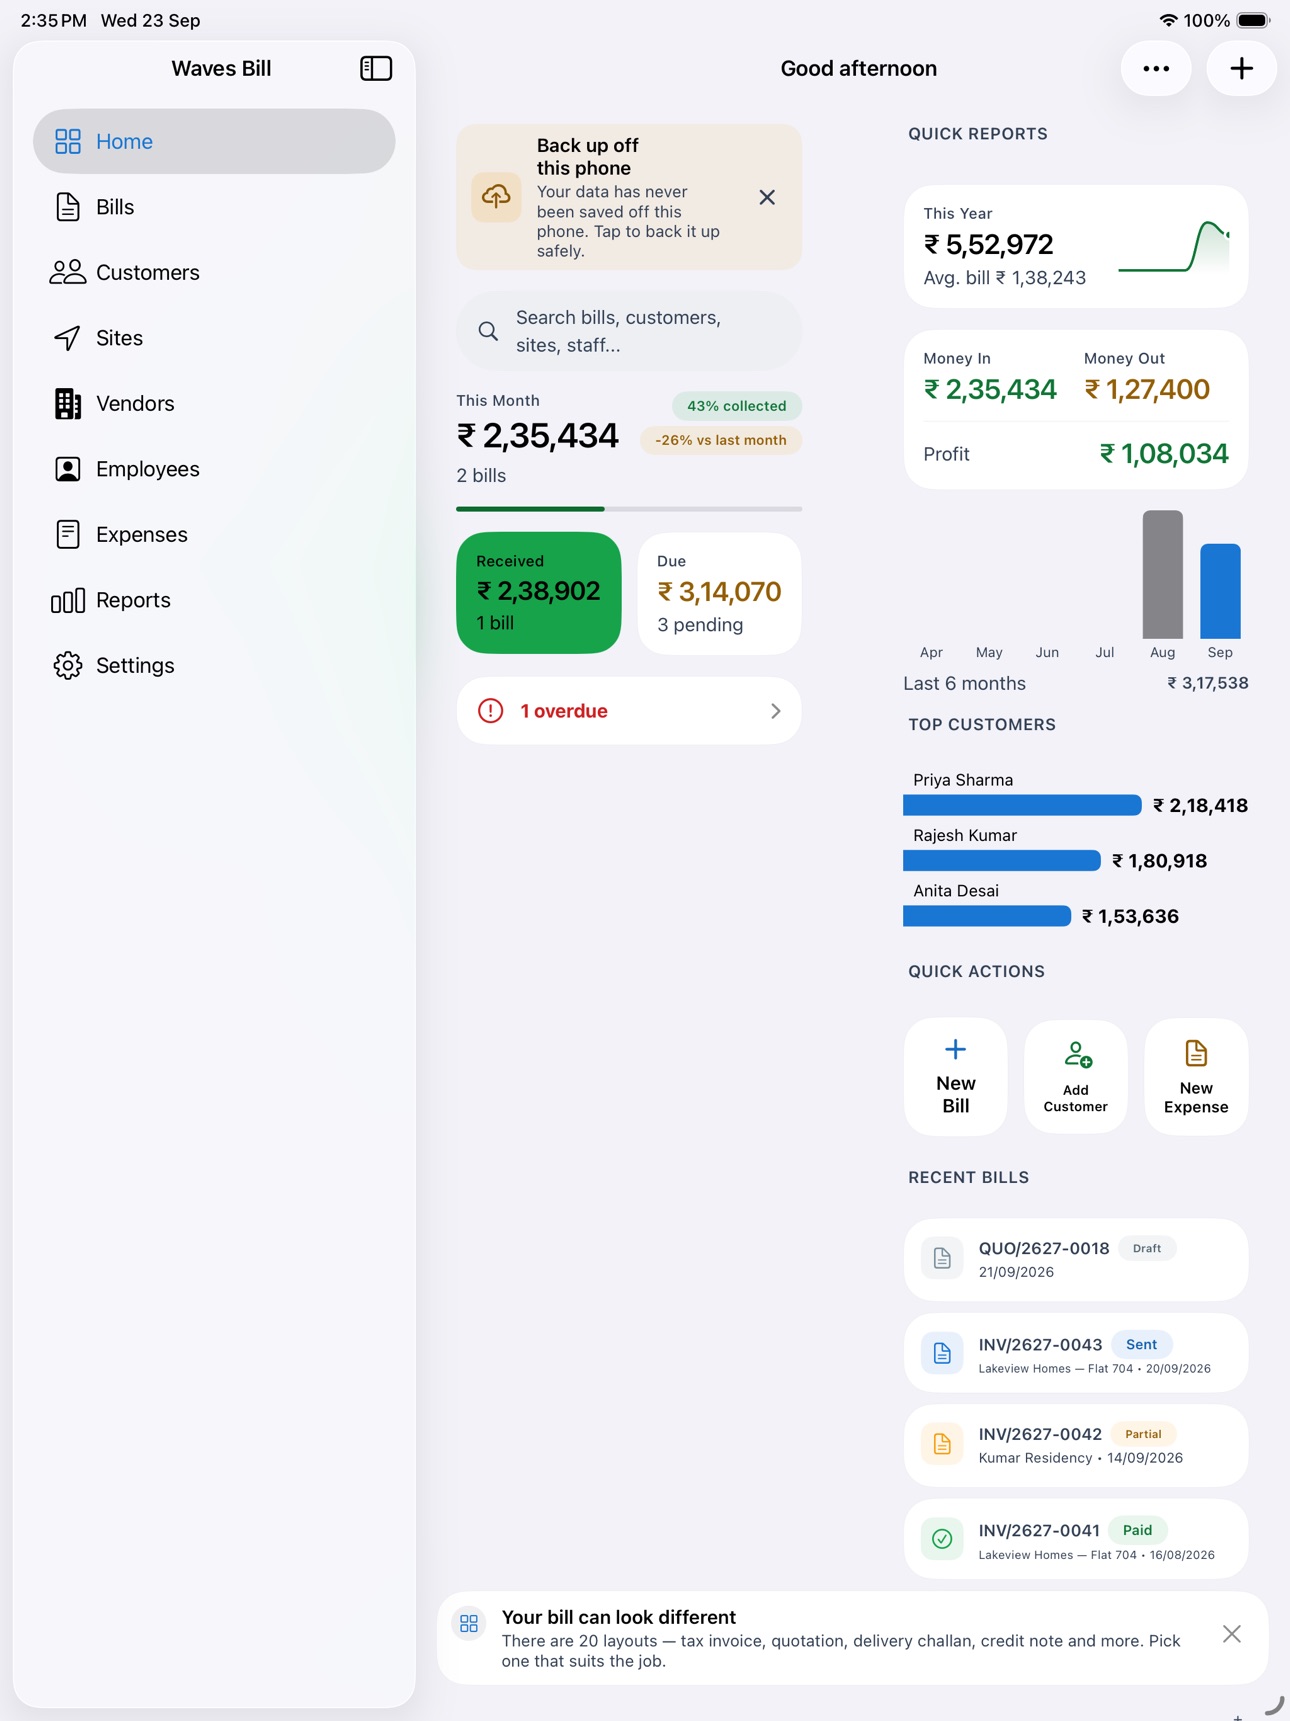Dismiss the backup reminder banner

767,197
